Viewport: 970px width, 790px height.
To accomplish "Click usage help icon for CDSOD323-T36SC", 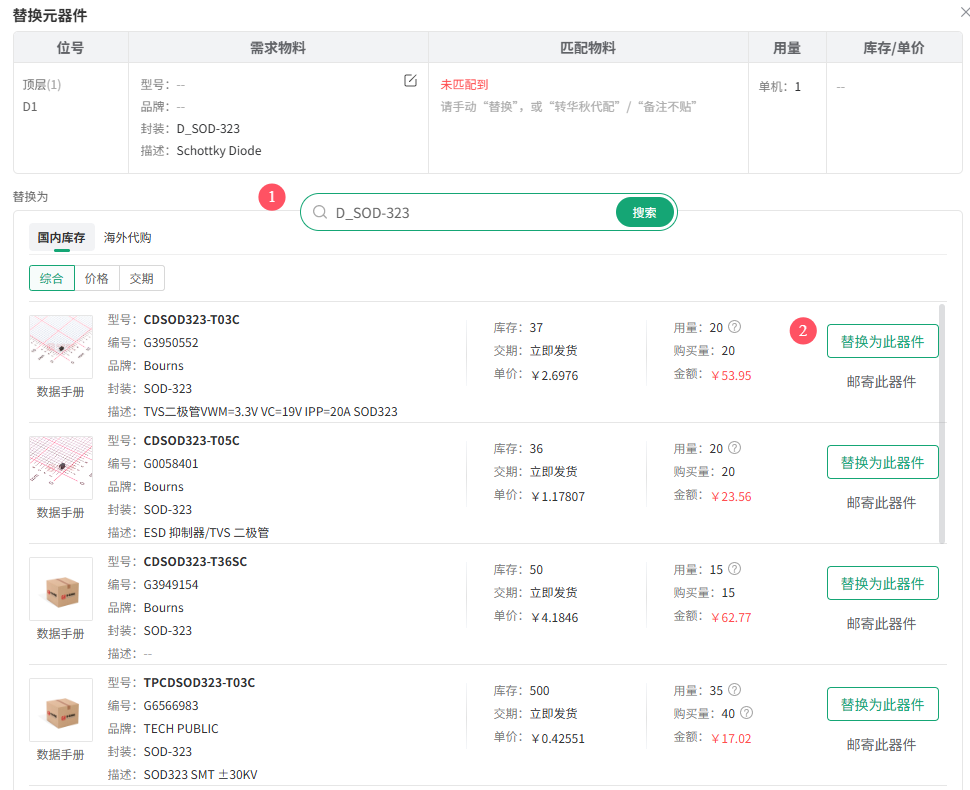I will tap(735, 569).
